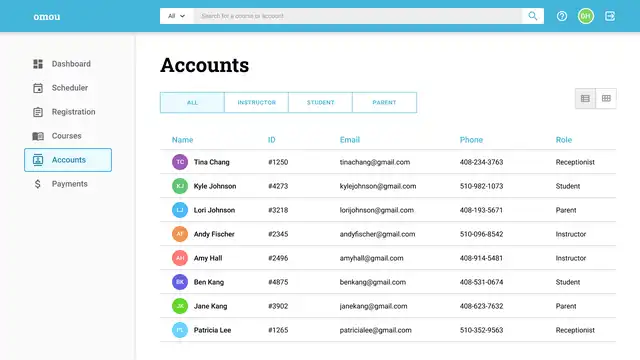
Task: Click the Registration clipboard icon
Action: [38, 112]
